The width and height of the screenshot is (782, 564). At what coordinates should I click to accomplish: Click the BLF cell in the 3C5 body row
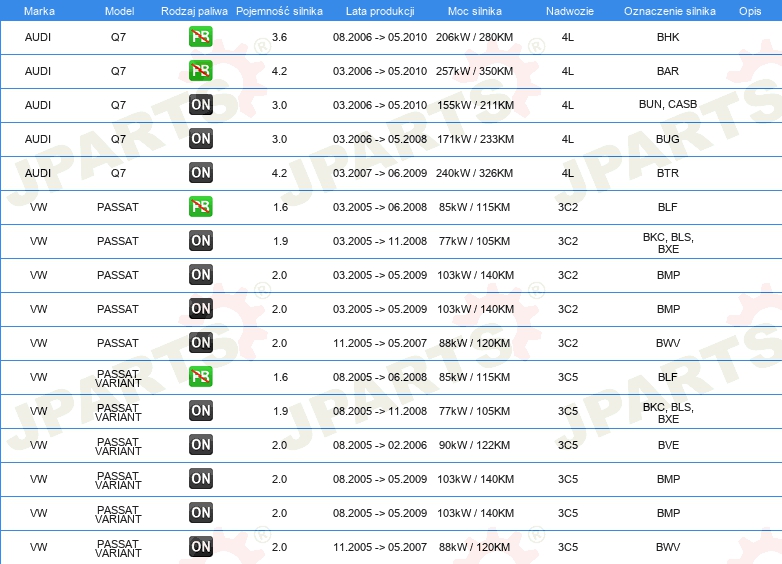[x=668, y=377]
